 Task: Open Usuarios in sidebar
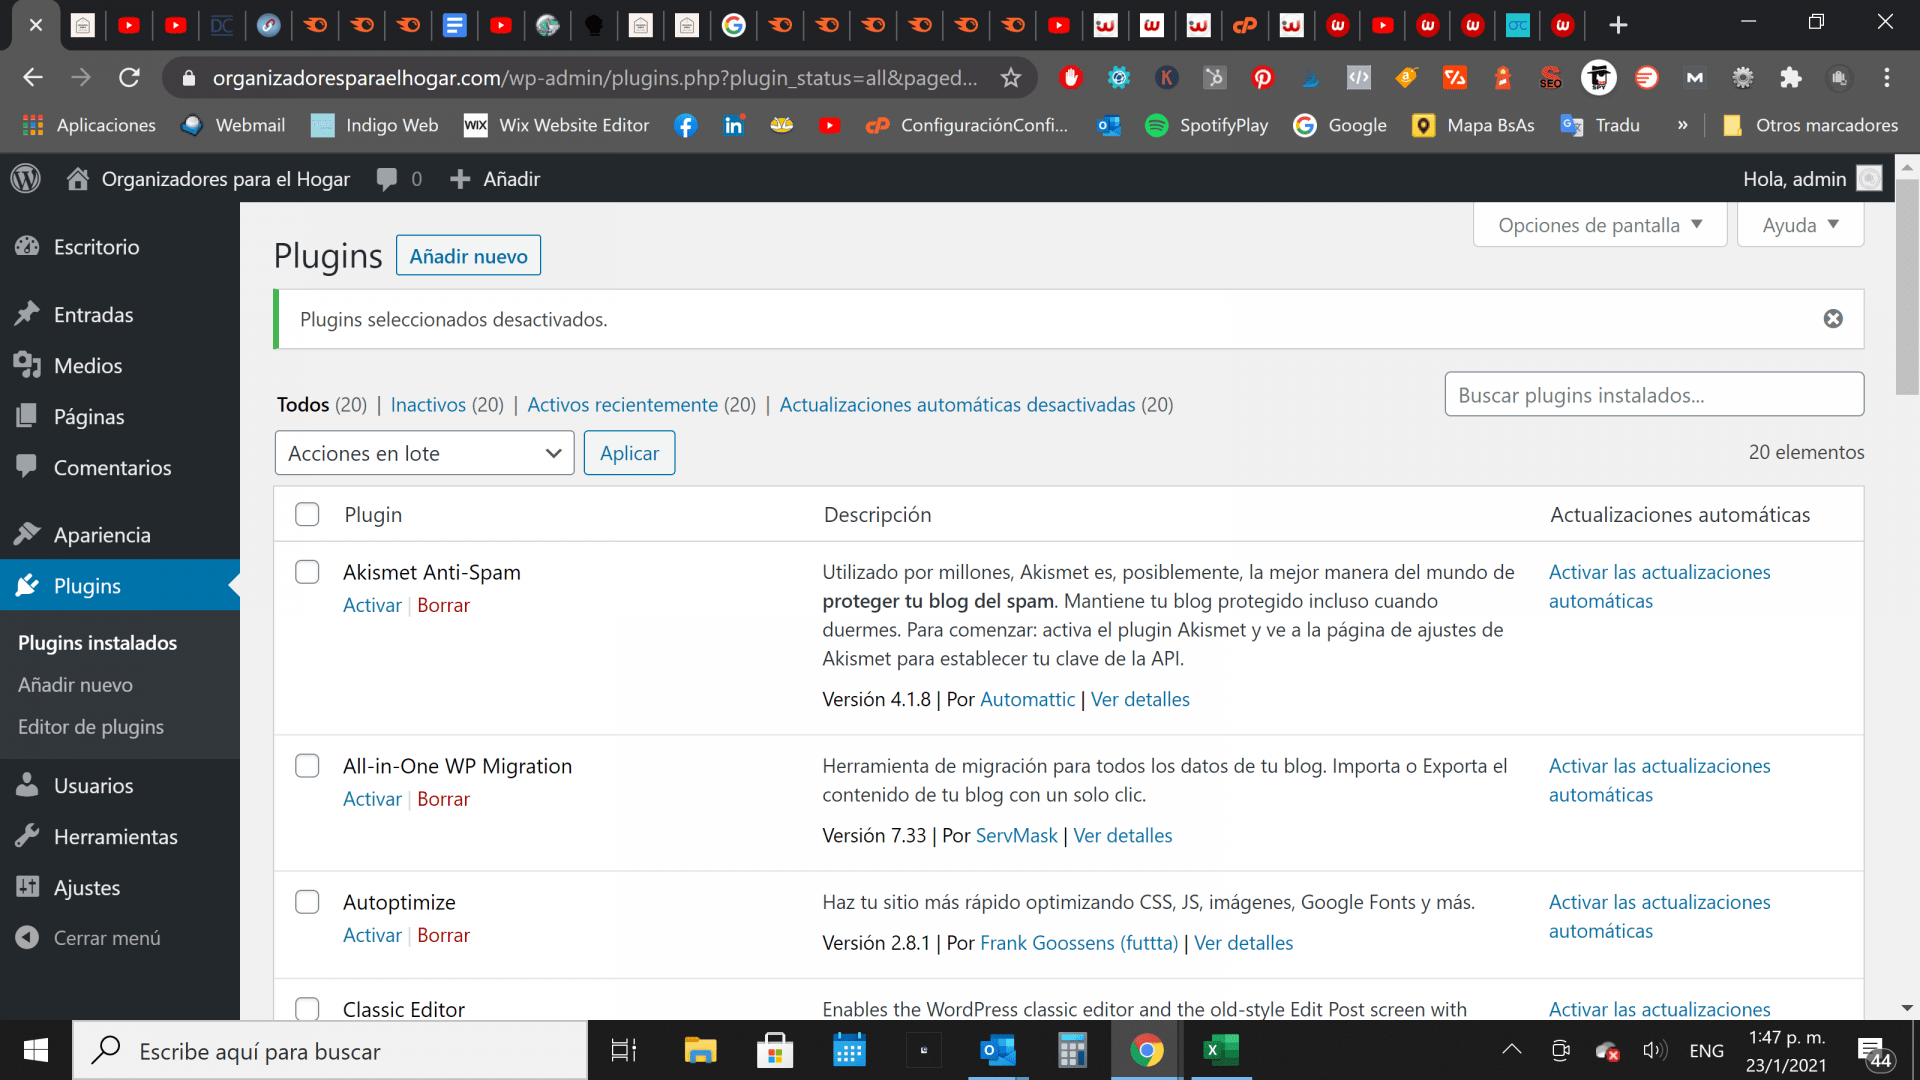[93, 786]
